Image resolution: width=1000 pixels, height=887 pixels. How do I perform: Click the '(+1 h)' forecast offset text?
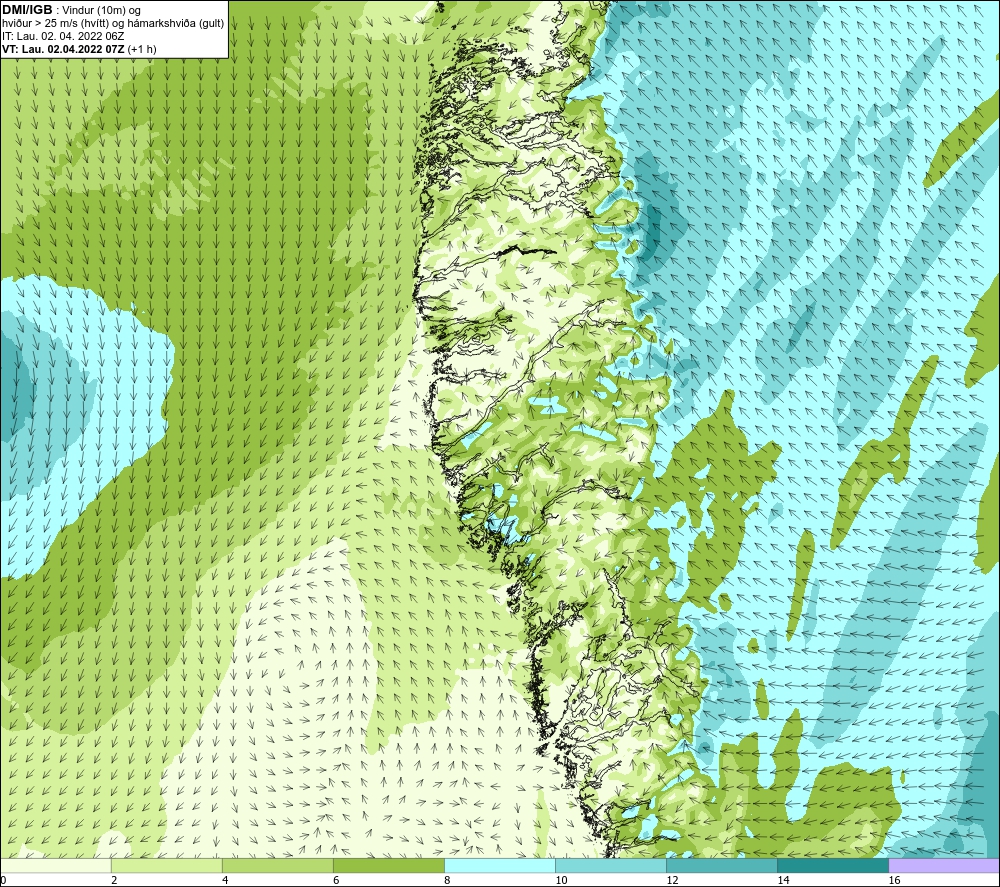click(142, 48)
